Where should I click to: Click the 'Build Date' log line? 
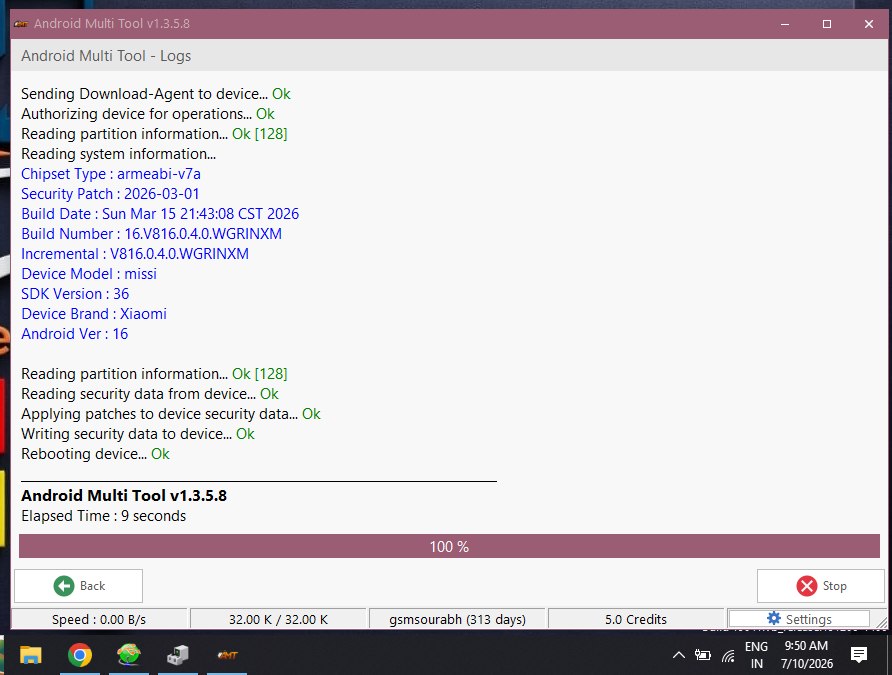(x=160, y=214)
